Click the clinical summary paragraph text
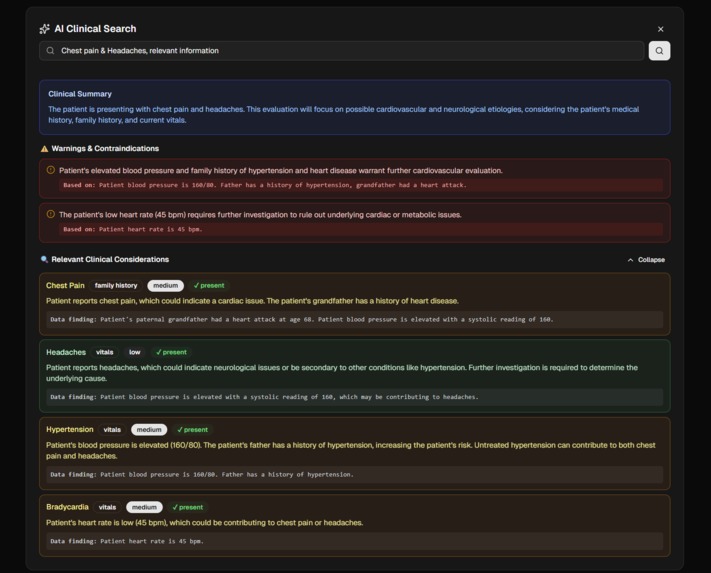The image size is (711, 573). (x=344, y=115)
